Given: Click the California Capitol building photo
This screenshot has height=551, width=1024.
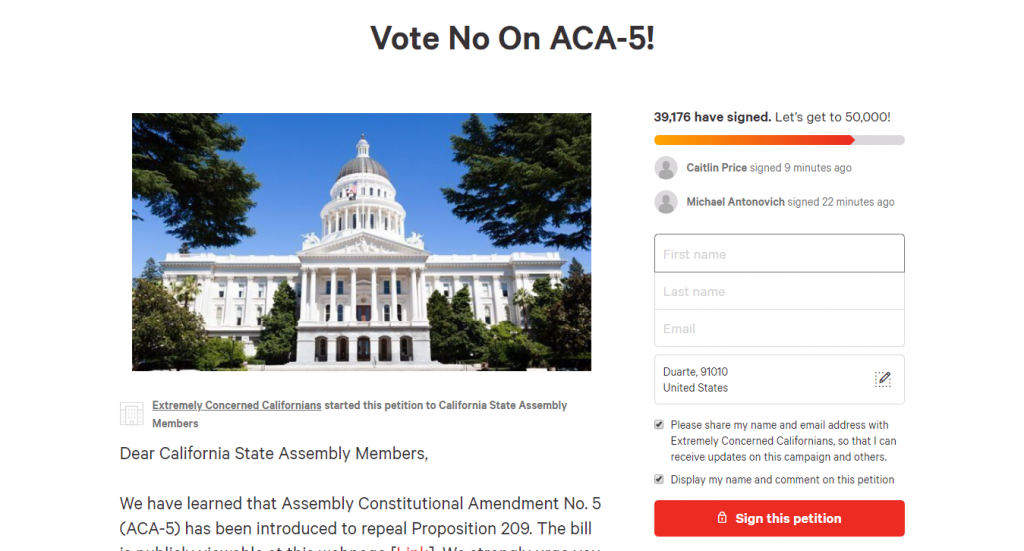Looking at the screenshot, I should (361, 242).
